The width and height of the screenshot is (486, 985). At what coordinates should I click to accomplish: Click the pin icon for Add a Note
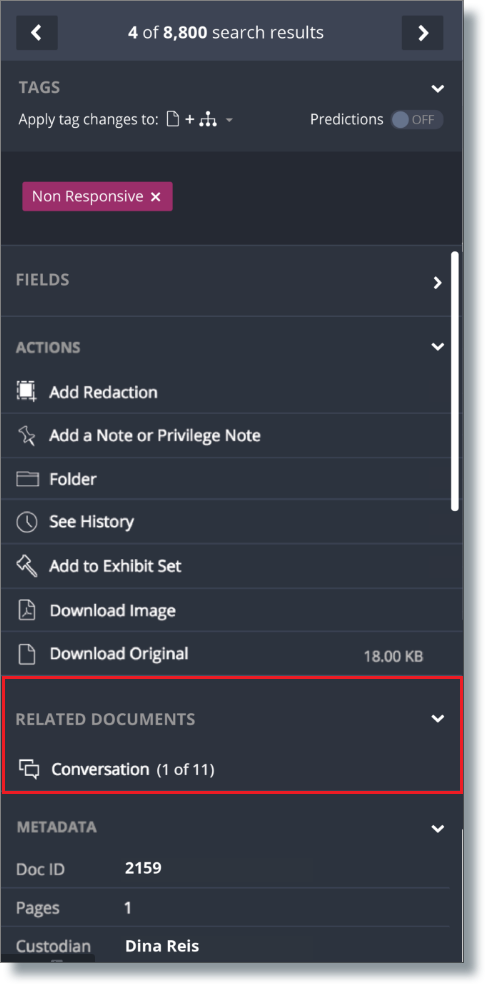click(26, 435)
